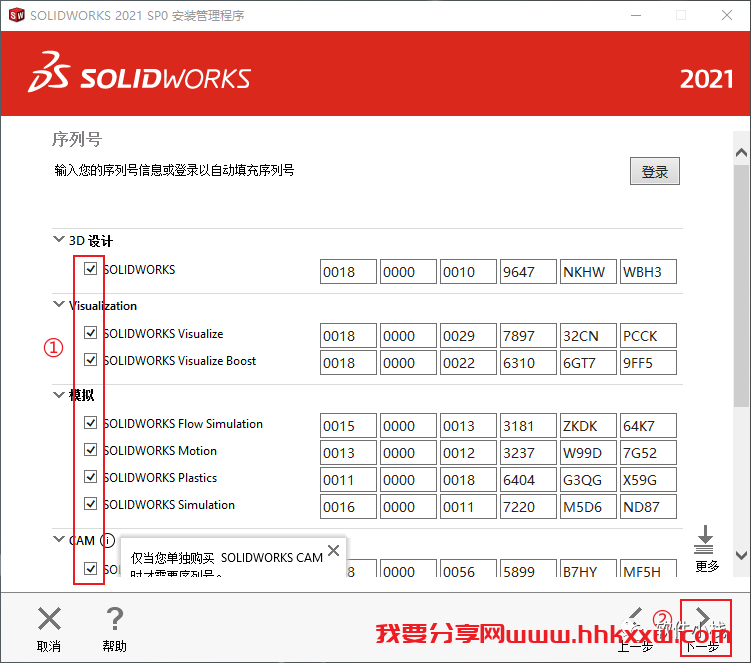The height and width of the screenshot is (663, 751).
Task: Click the SOLIDWORKS Flow Simulation label
Action: 183,423
